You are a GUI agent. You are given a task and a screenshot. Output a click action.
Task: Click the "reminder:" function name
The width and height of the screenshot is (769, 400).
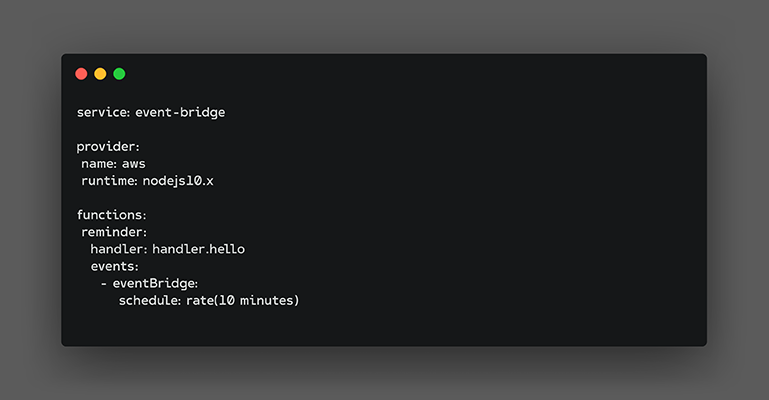click(114, 232)
